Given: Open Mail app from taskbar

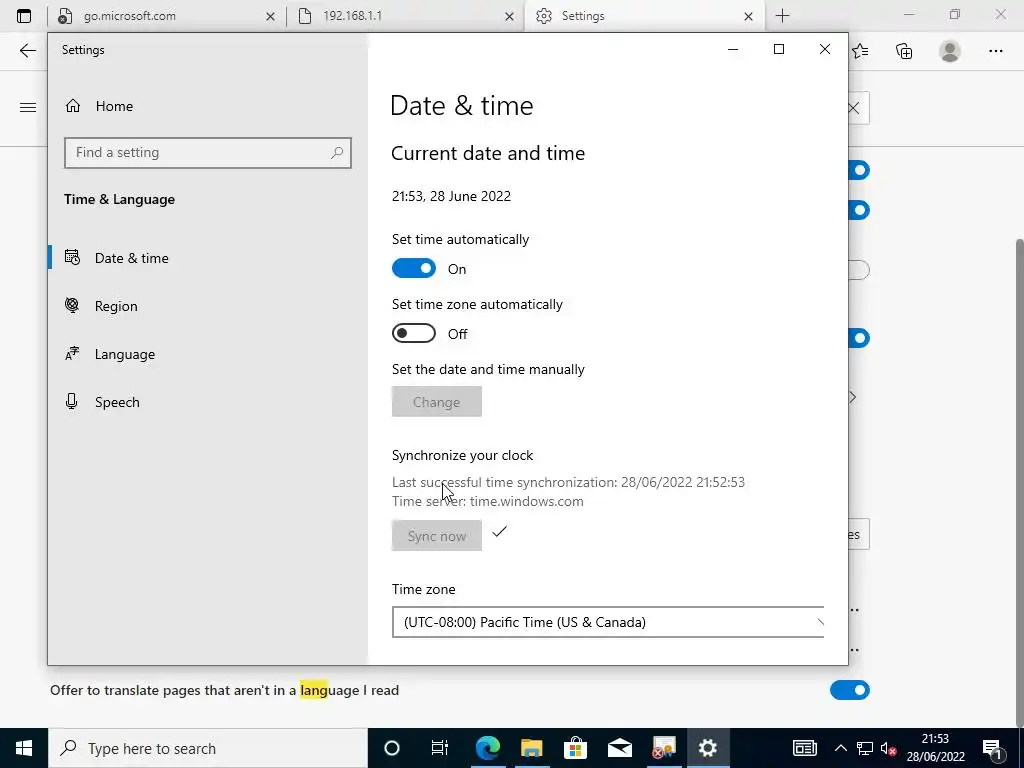Looking at the screenshot, I should [619, 748].
